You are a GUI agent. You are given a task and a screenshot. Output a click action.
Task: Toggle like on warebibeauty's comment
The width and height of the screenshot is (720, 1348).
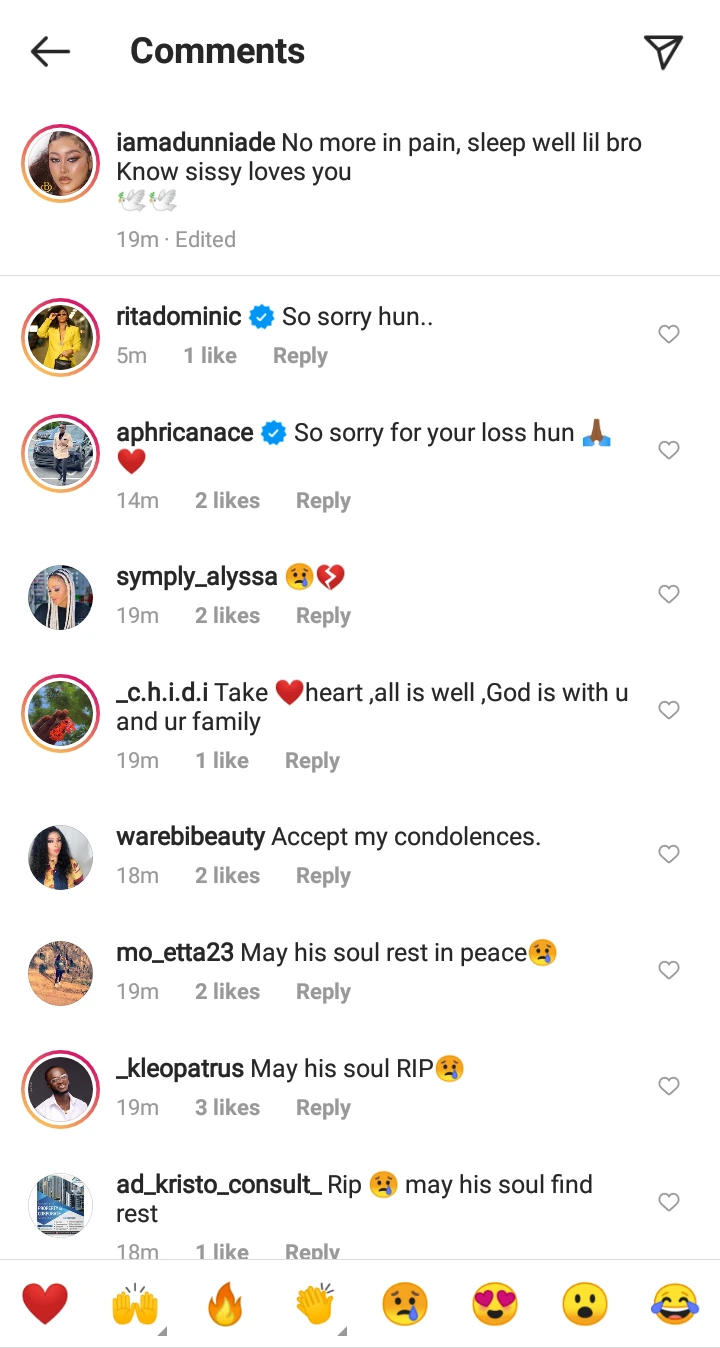point(669,854)
